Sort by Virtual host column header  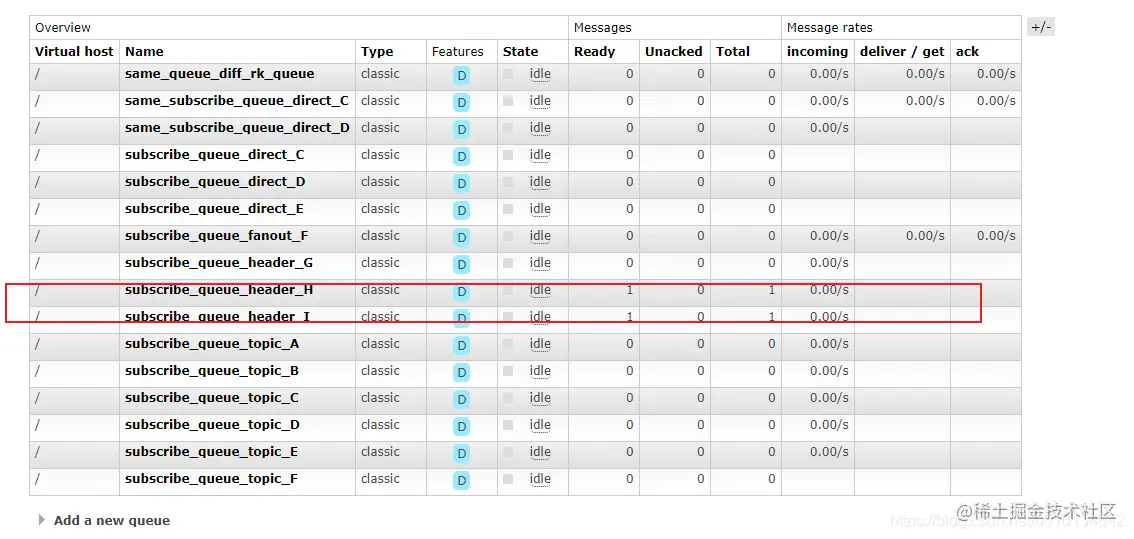(x=74, y=51)
